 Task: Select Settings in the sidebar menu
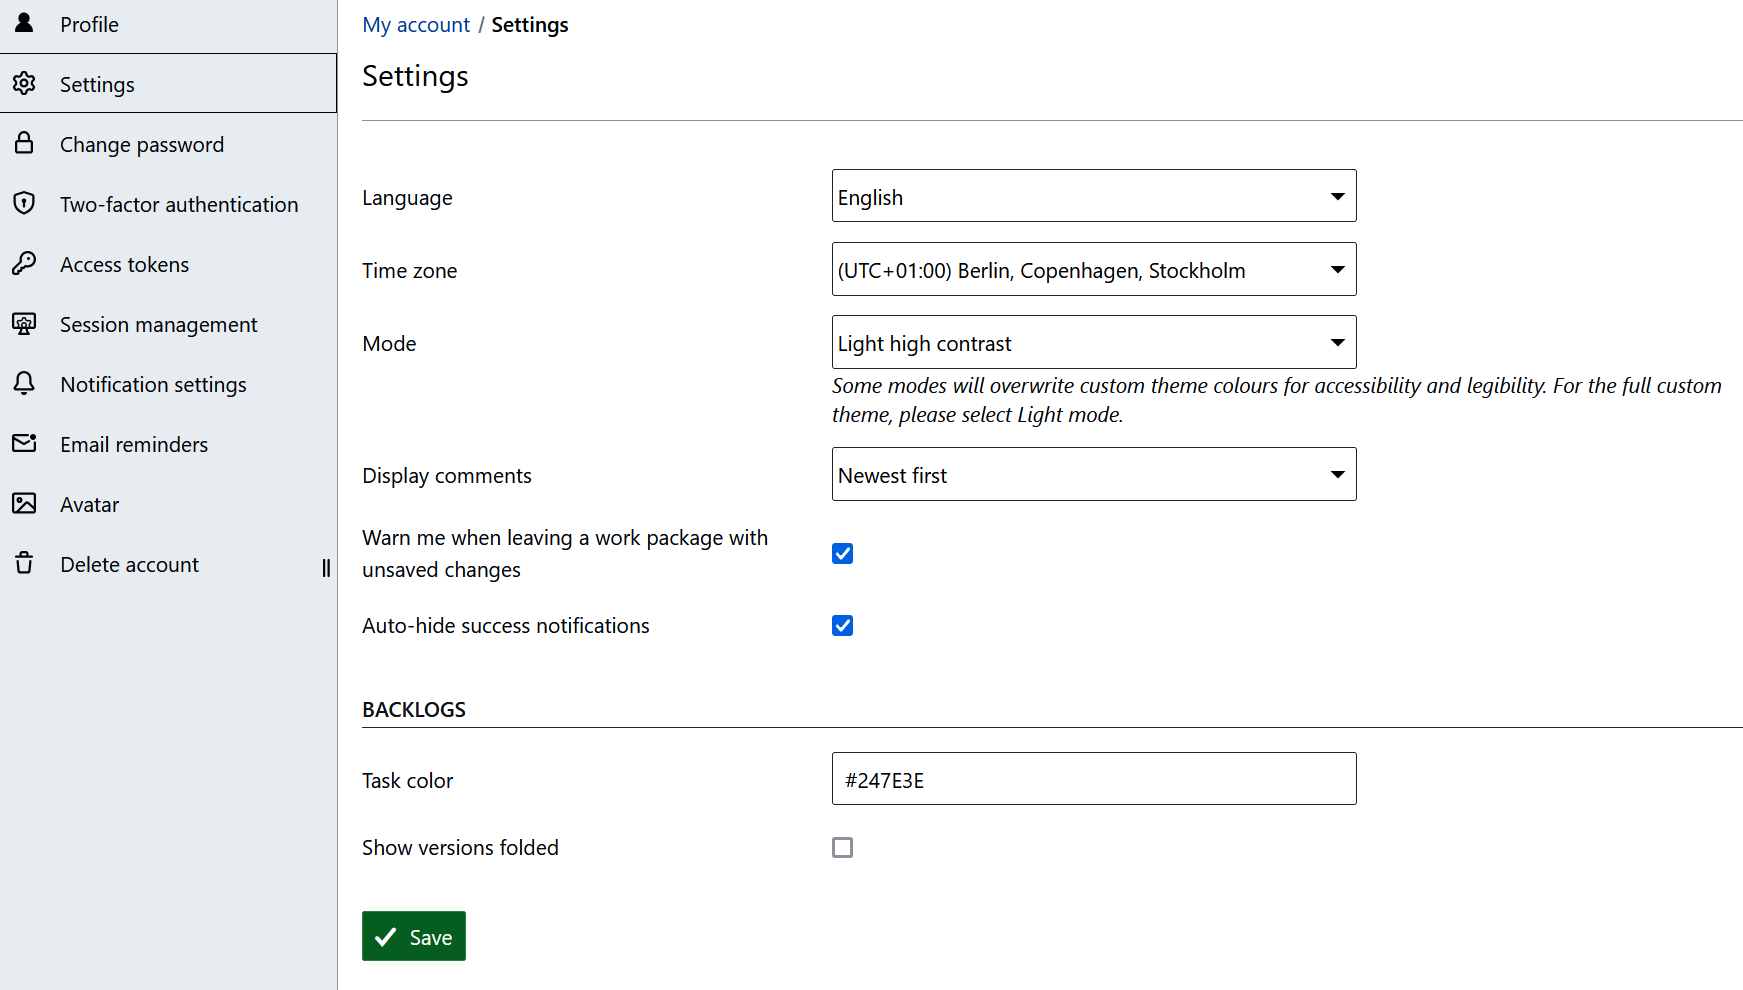(97, 85)
